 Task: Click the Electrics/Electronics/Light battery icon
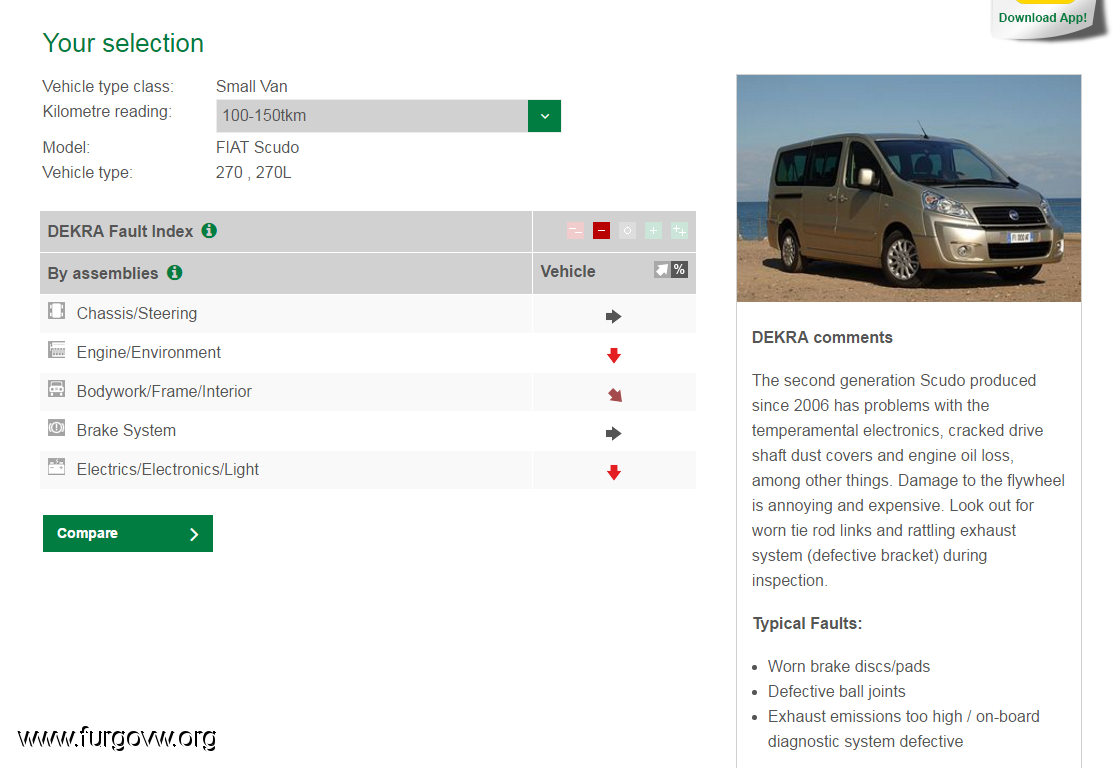[x=56, y=467]
